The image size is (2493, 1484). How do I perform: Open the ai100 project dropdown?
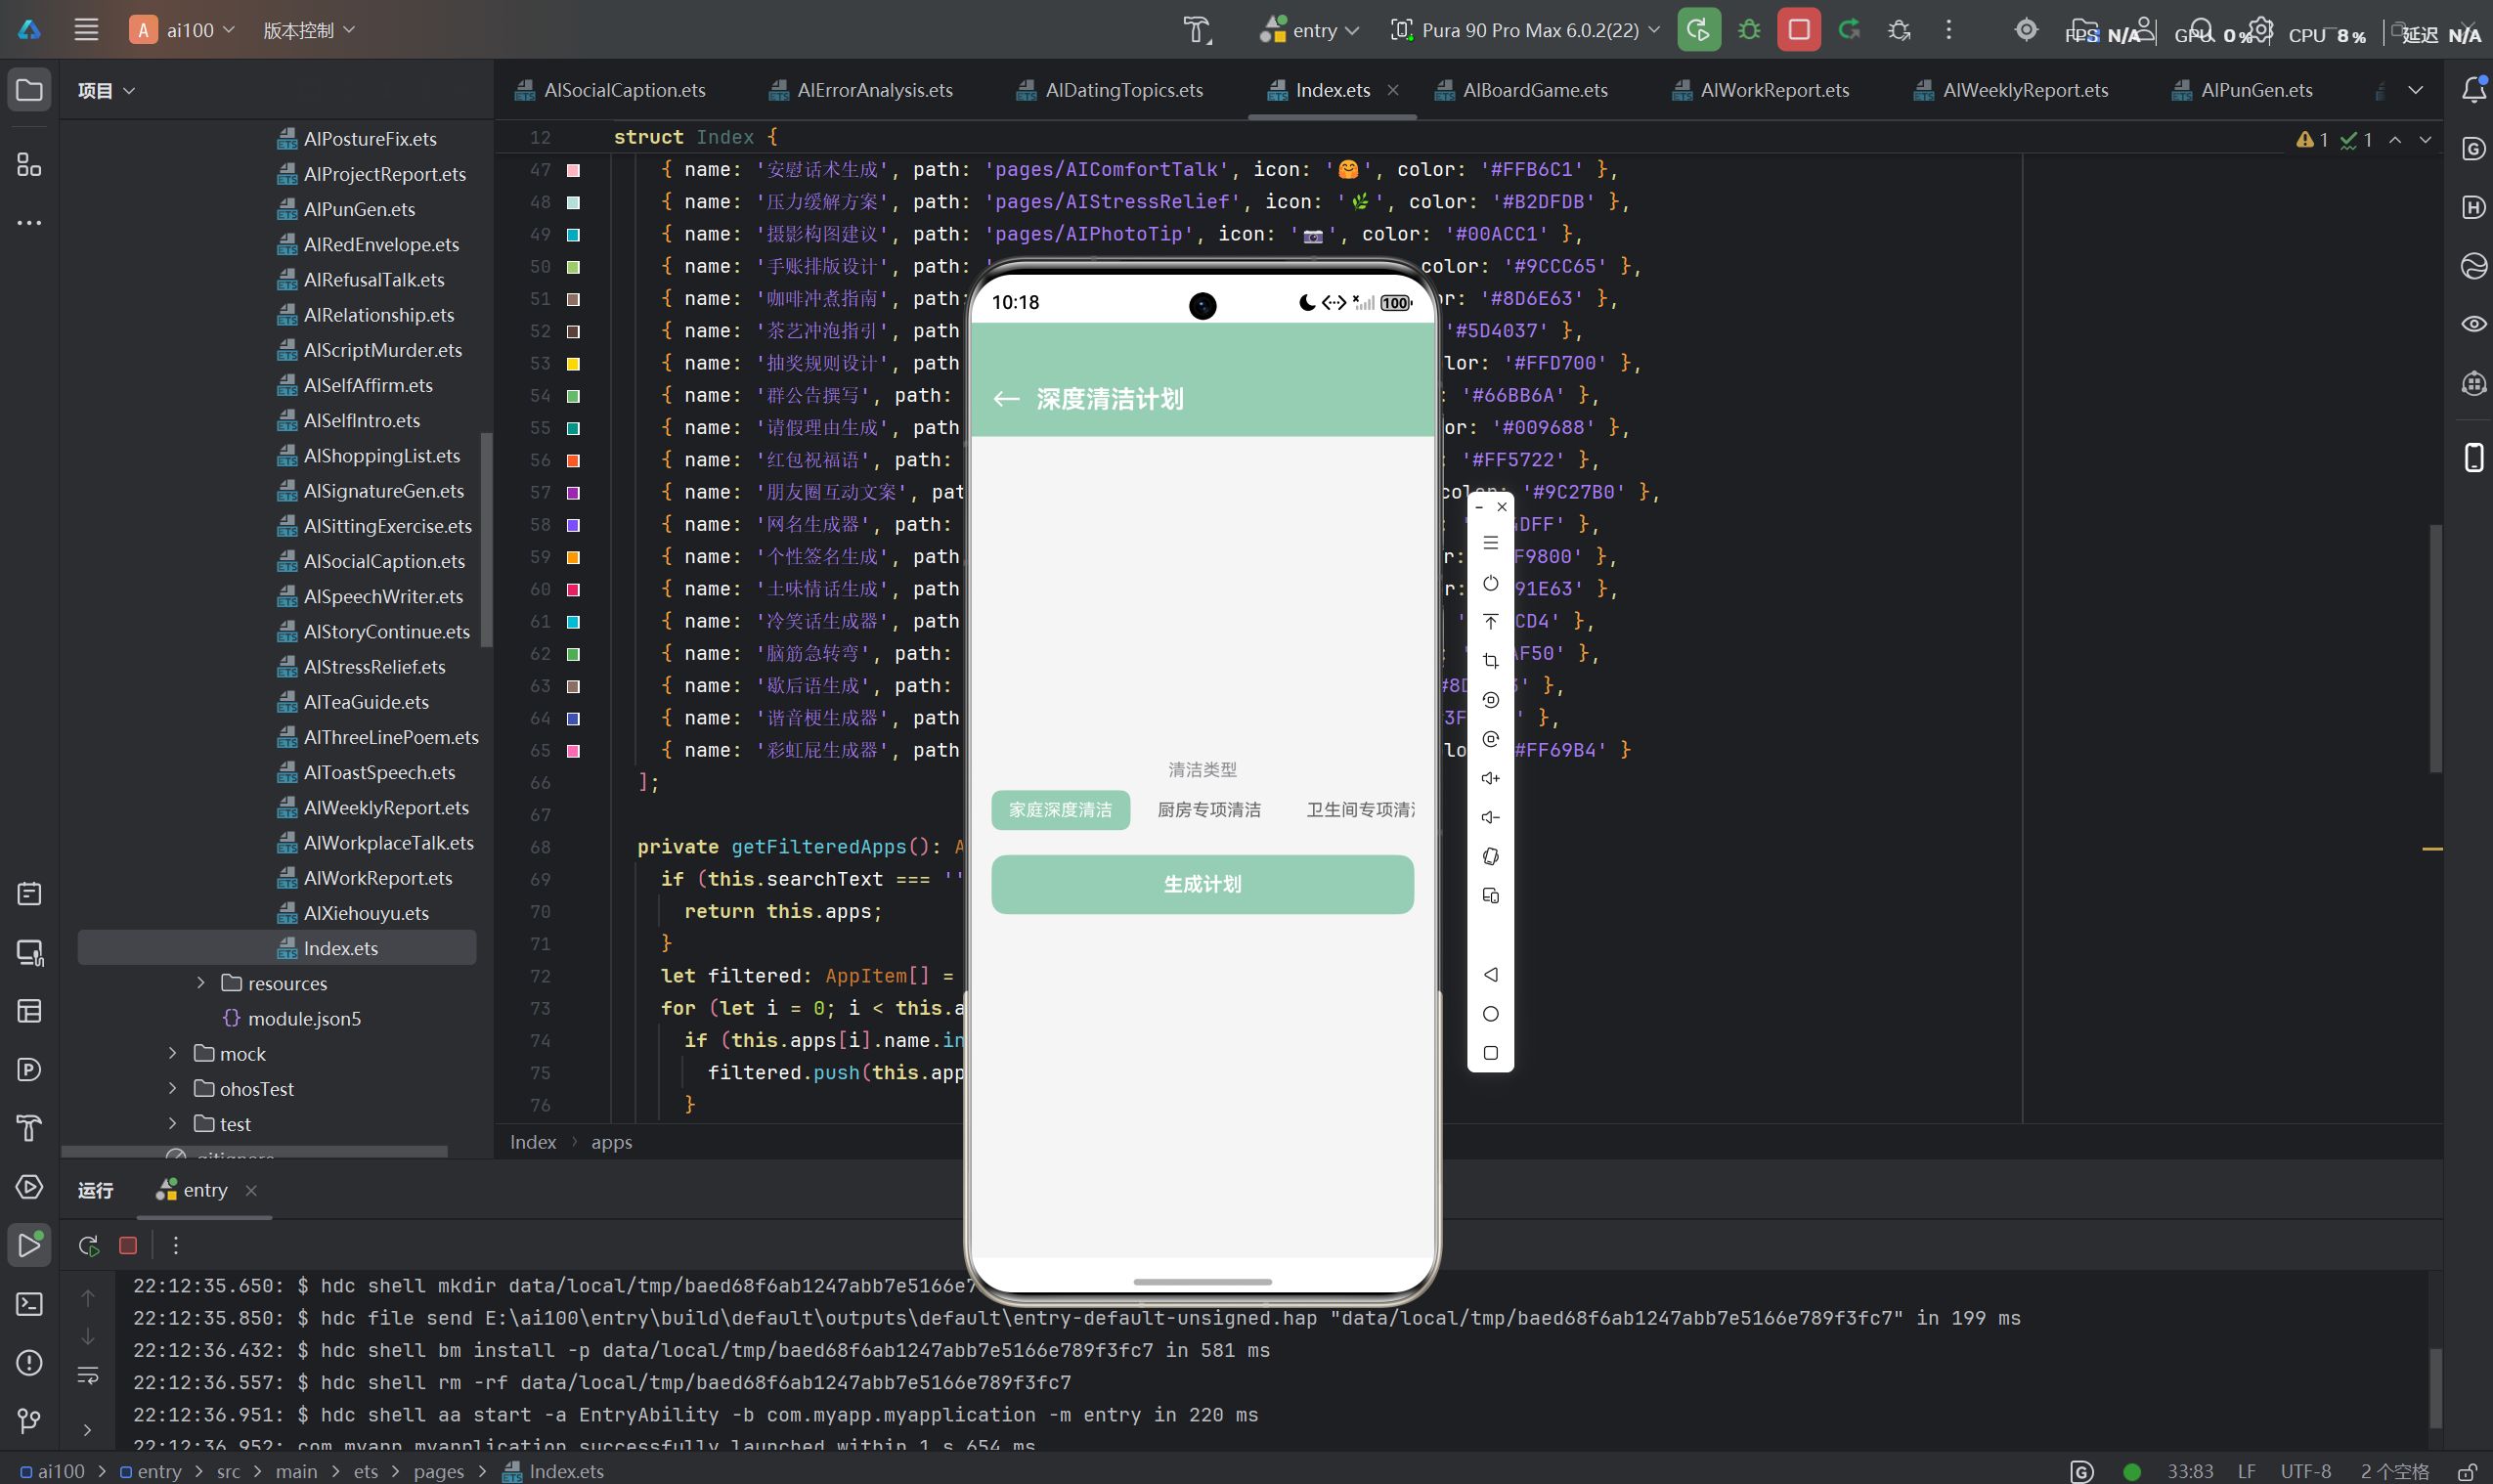(183, 30)
